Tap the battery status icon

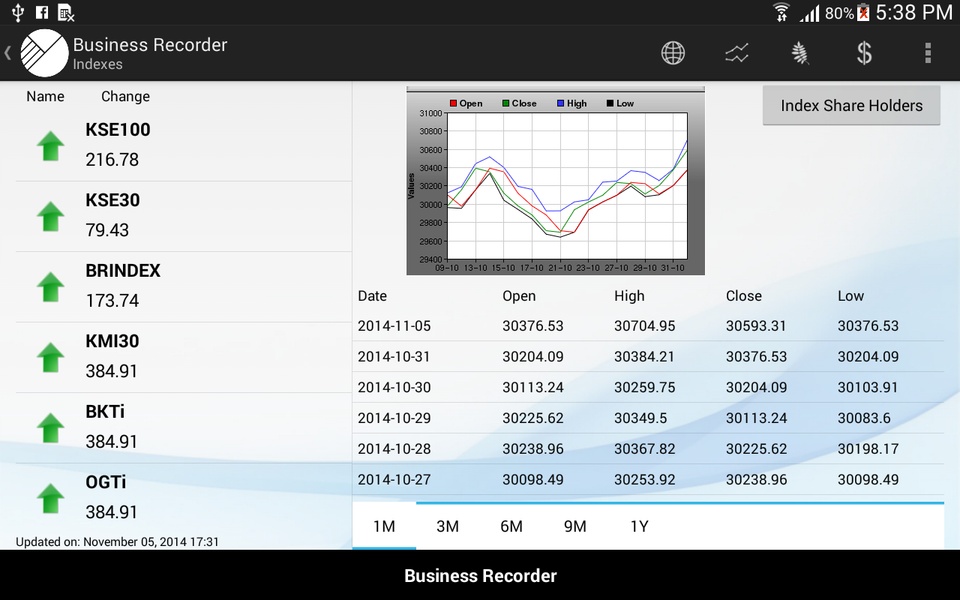(863, 12)
